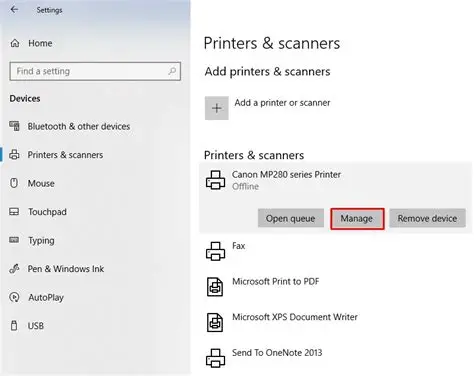Open Touchpad settings page
Screen dimensions: 474x376
point(47,212)
